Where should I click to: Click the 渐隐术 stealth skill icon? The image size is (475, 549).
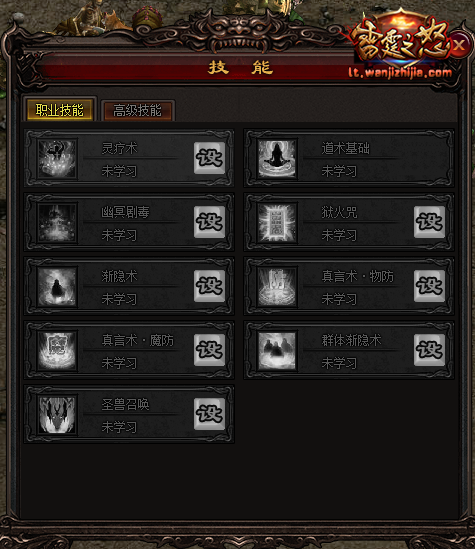pyautogui.click(x=57, y=286)
